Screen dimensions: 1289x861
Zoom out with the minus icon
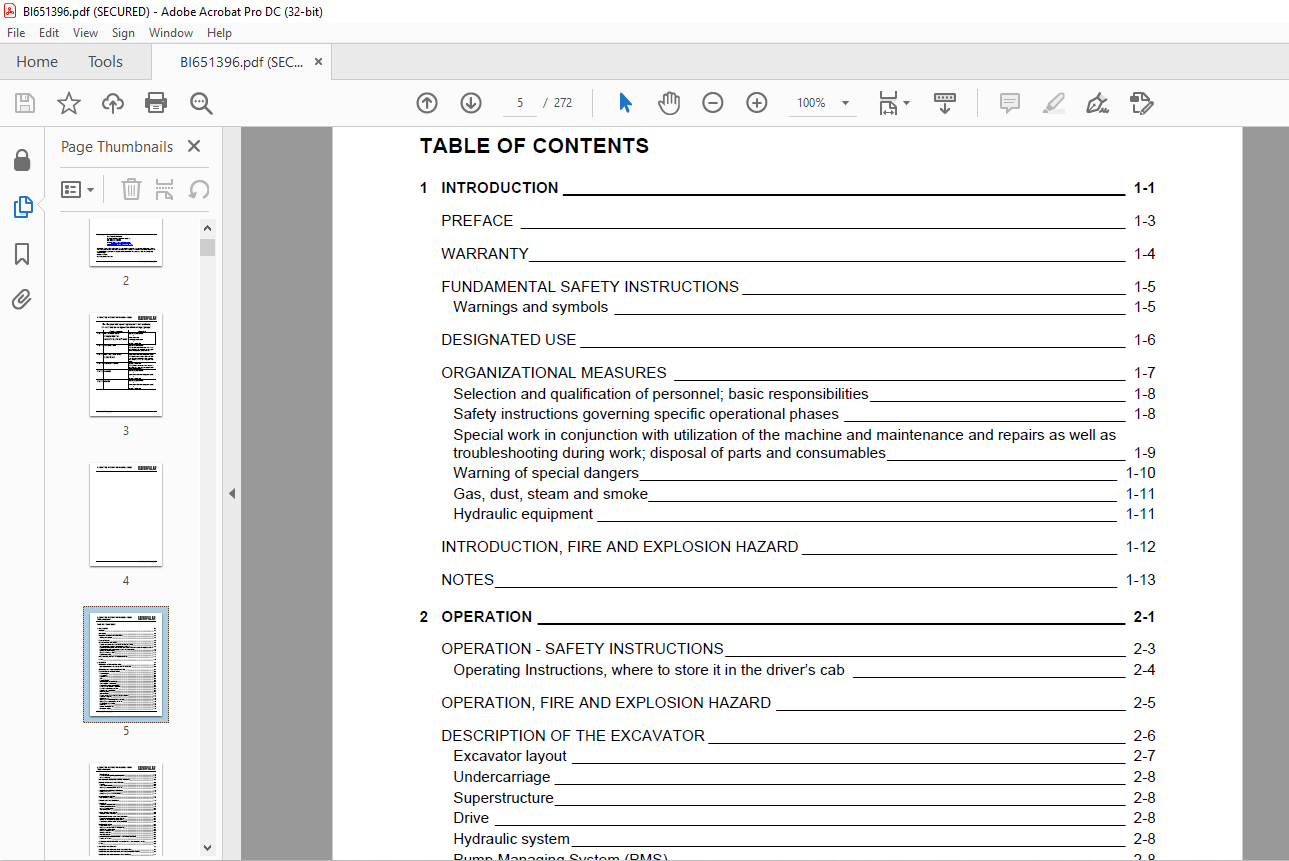(x=713, y=102)
